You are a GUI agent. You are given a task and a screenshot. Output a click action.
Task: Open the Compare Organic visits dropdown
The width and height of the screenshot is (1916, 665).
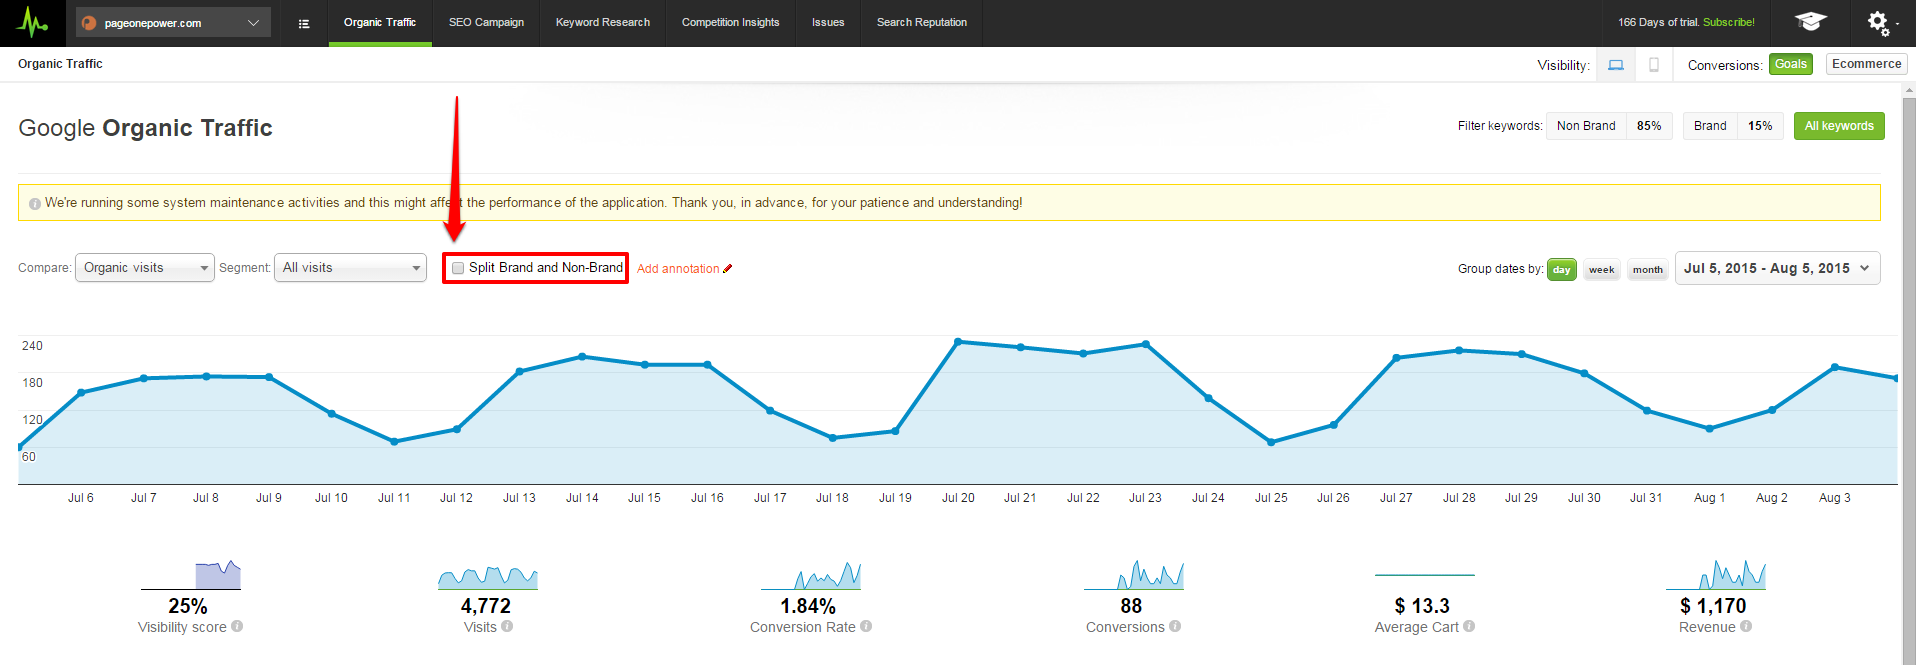point(145,268)
